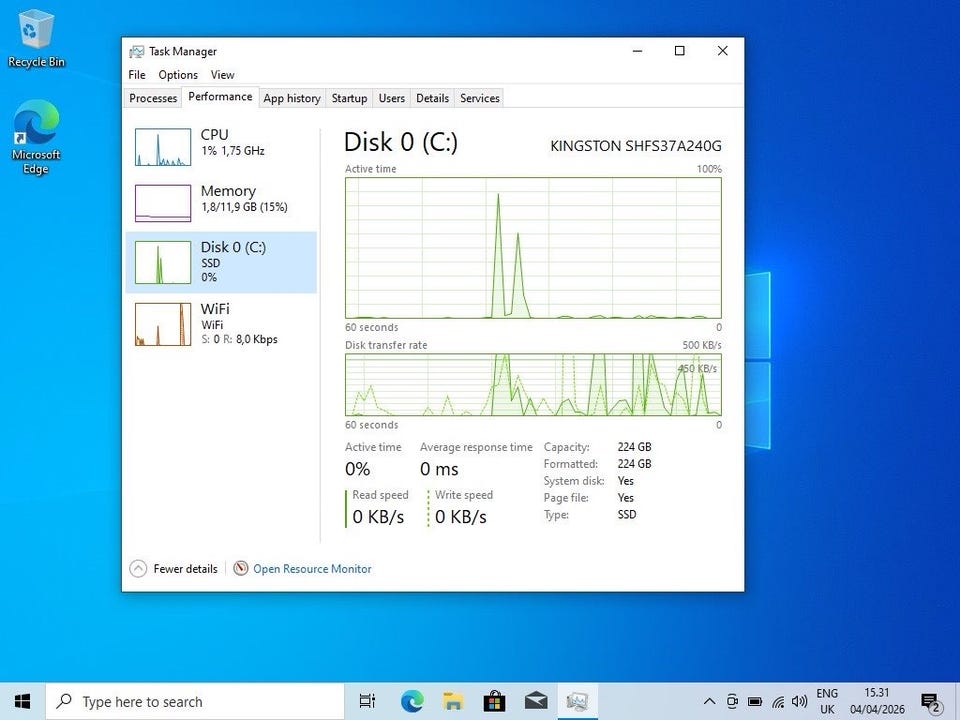Open the Mail app from the taskbar
The height and width of the screenshot is (720, 960).
tap(536, 702)
